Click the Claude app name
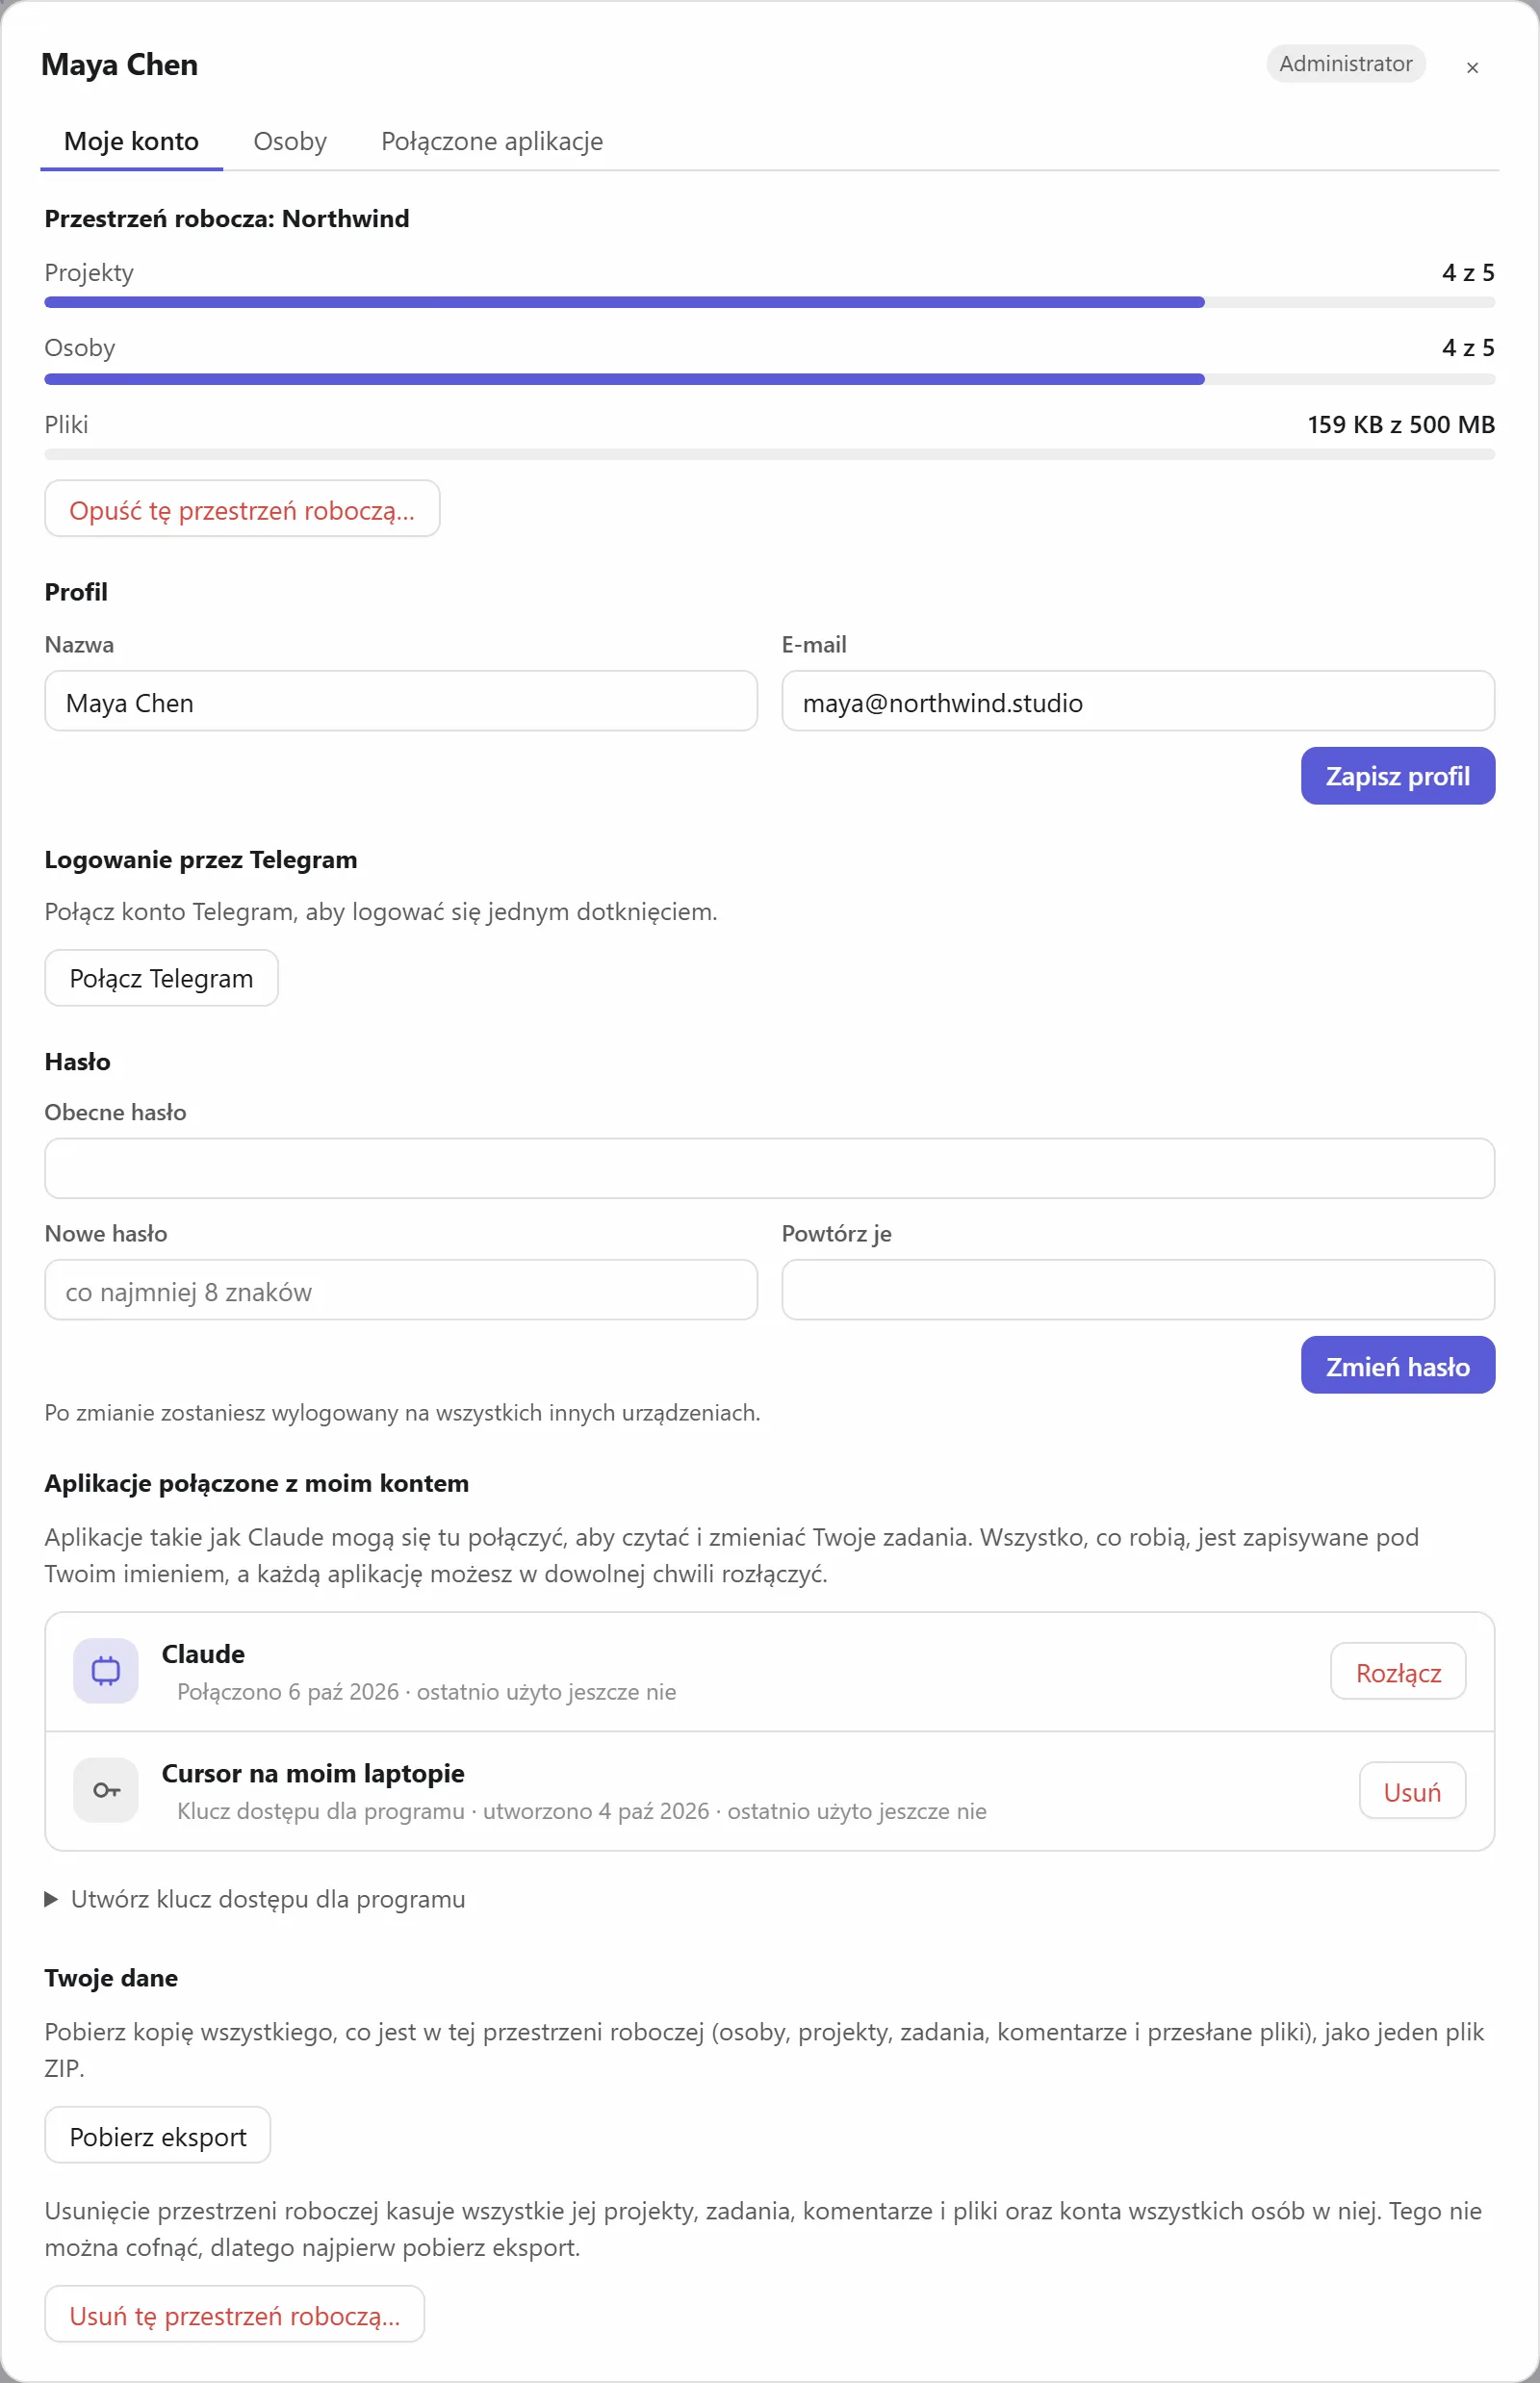 (203, 1654)
